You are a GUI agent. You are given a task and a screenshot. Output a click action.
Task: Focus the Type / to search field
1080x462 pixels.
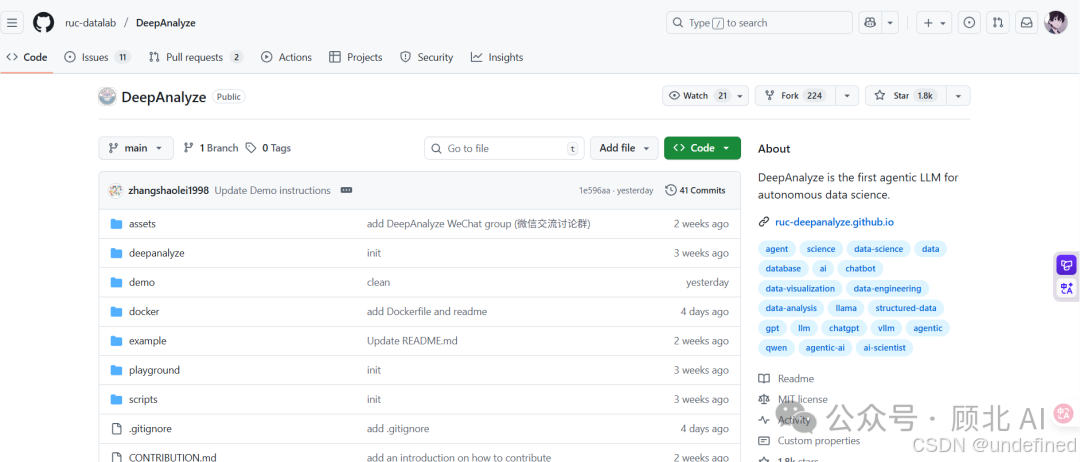759,23
